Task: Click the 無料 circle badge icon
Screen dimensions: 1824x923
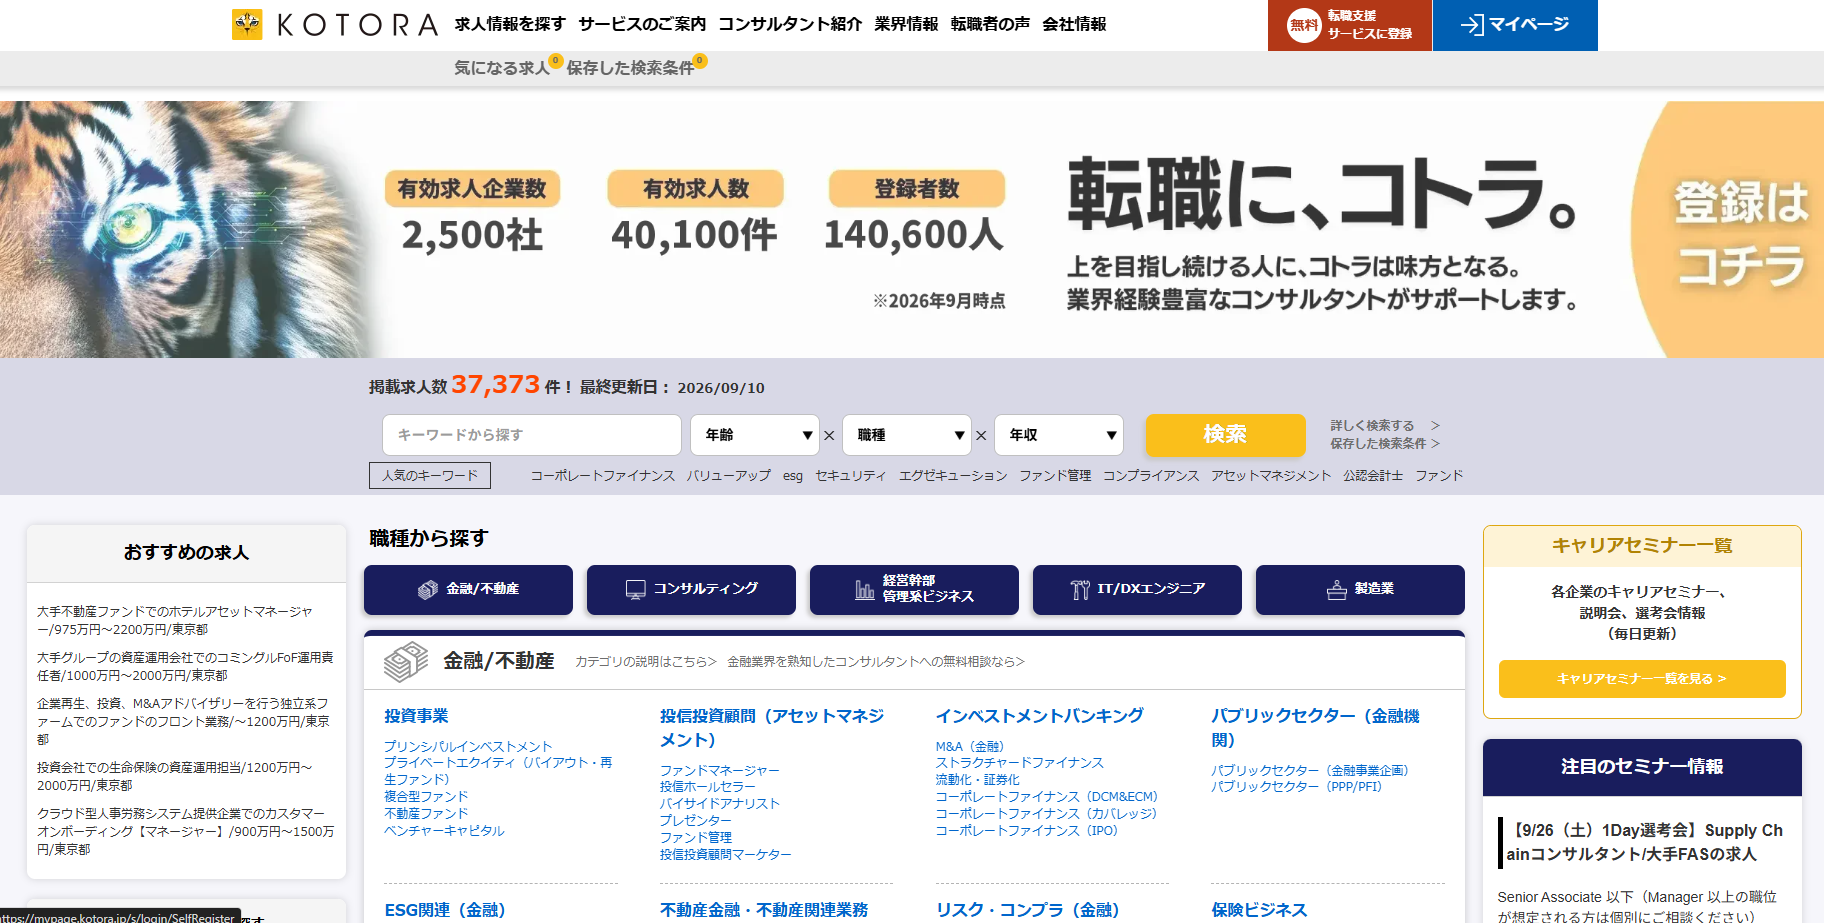Action: point(1304,25)
